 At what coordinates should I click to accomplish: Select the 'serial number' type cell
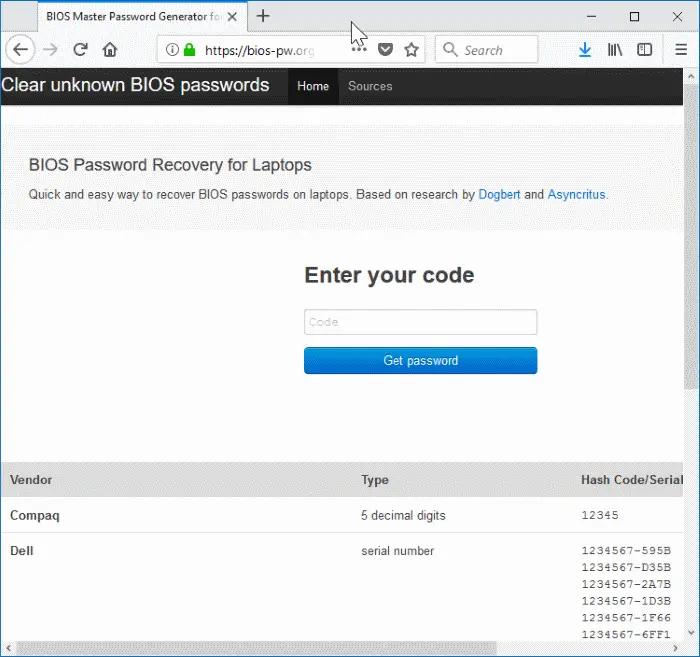(397, 551)
